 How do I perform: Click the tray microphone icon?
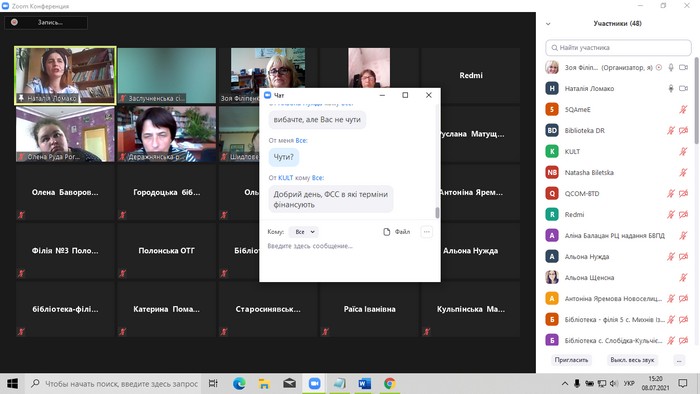pyautogui.click(x=577, y=384)
